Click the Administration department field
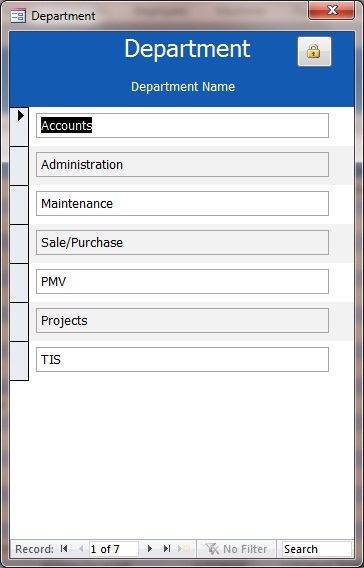This screenshot has height=568, width=364. tap(182, 164)
